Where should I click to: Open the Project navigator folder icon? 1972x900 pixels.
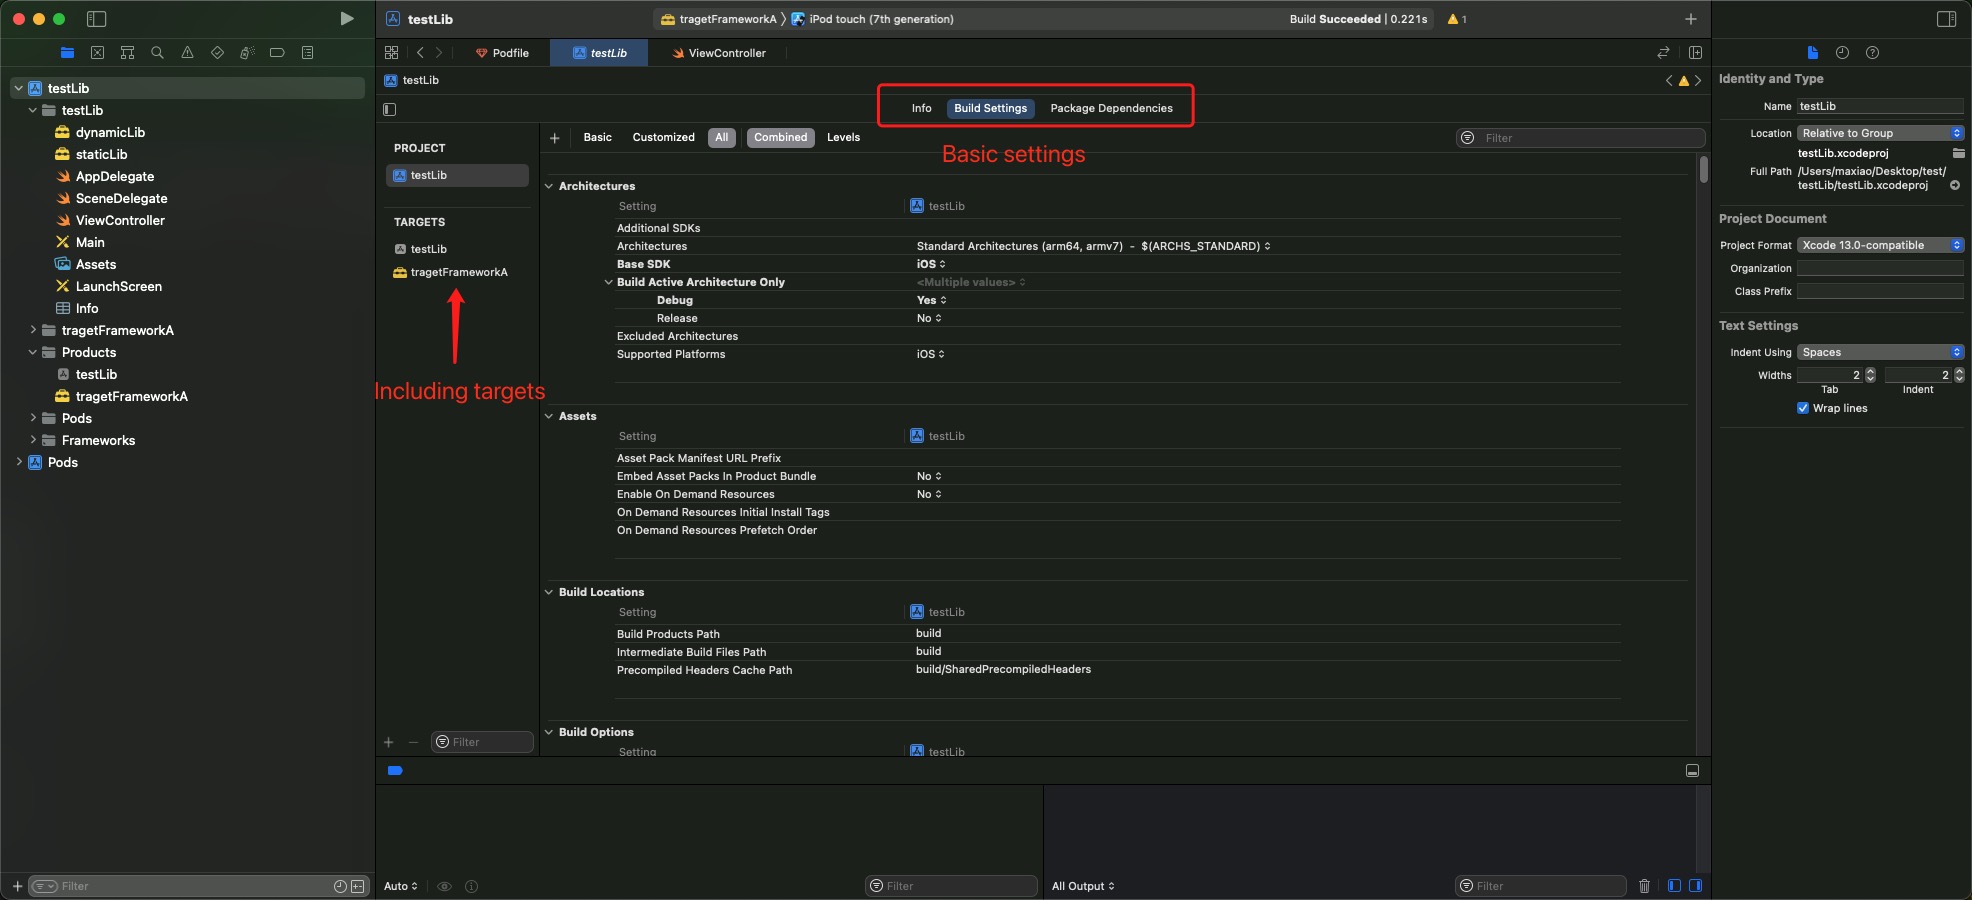[67, 53]
